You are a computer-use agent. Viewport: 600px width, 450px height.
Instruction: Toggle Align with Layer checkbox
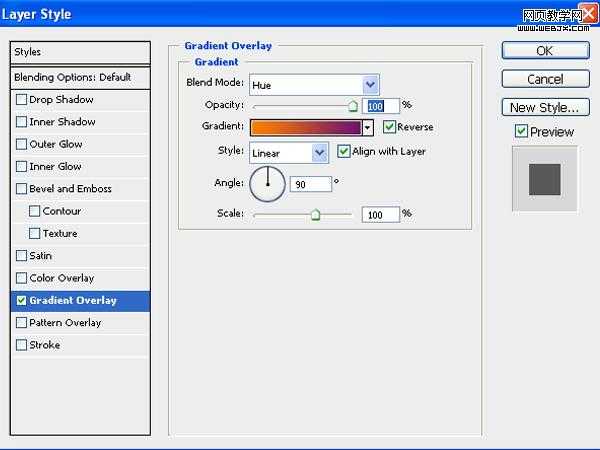pos(345,152)
